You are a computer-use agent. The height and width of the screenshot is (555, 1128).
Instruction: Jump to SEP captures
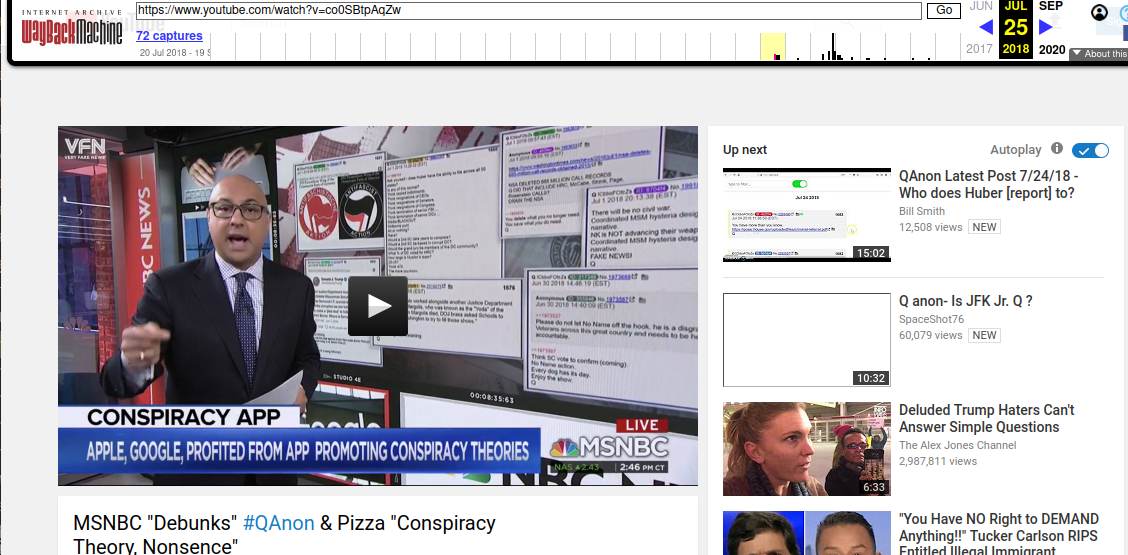pos(1051,6)
